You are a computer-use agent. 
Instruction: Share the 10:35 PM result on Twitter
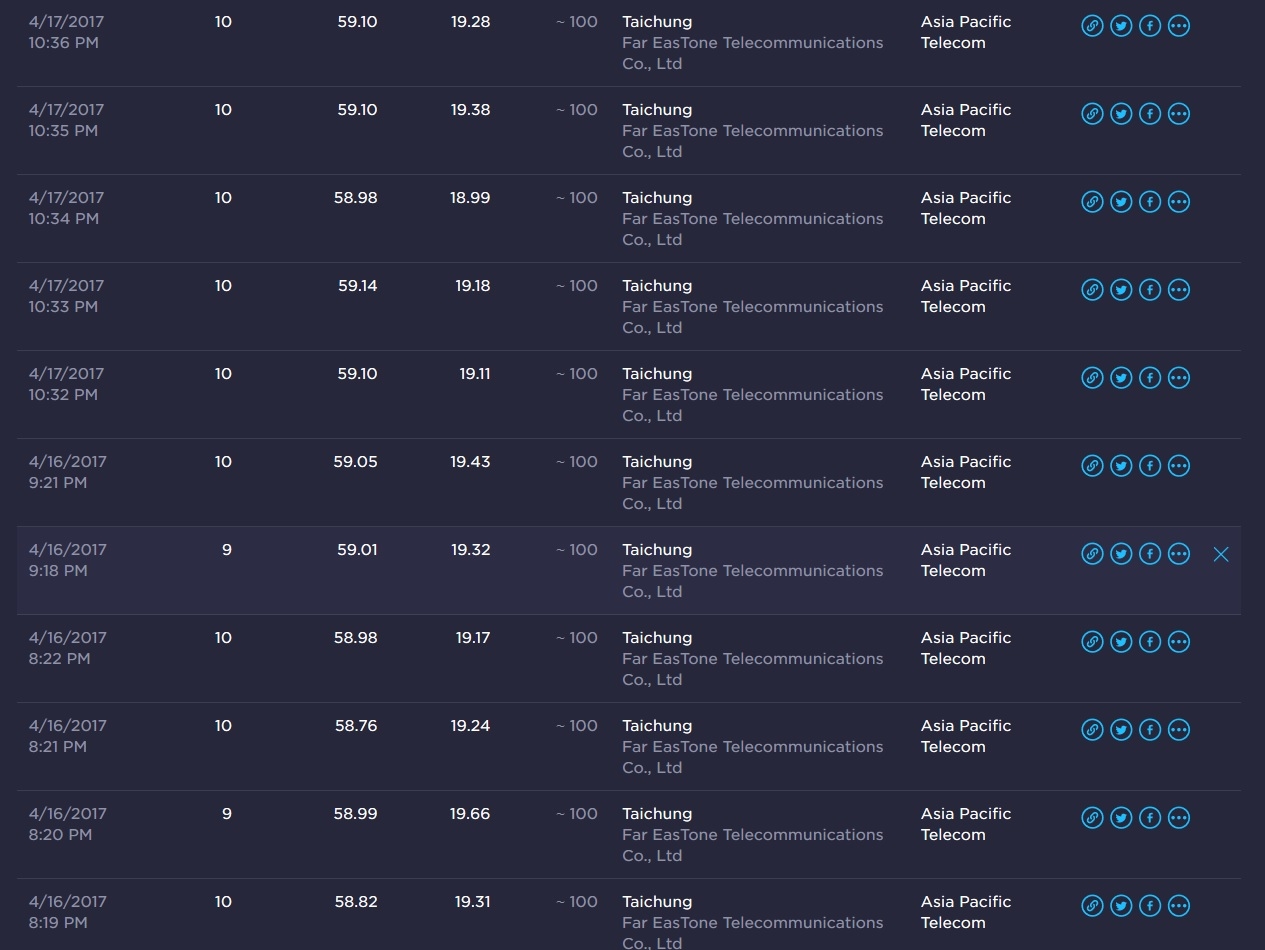[1121, 114]
